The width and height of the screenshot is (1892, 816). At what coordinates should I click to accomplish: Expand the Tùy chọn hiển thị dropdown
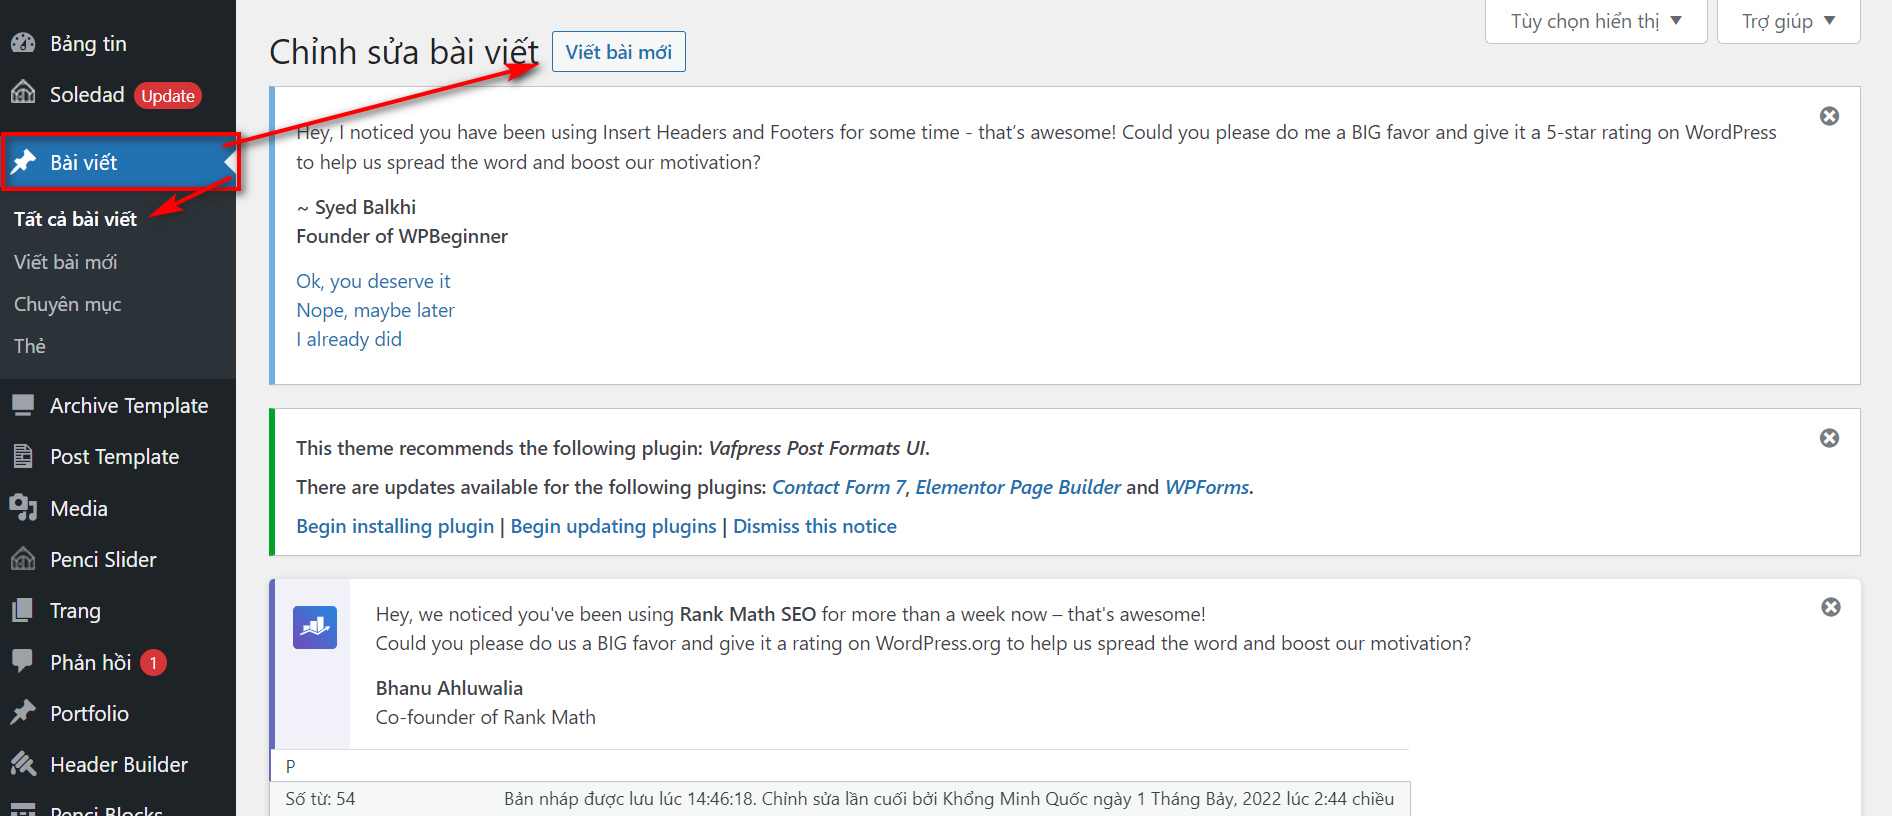click(1595, 21)
